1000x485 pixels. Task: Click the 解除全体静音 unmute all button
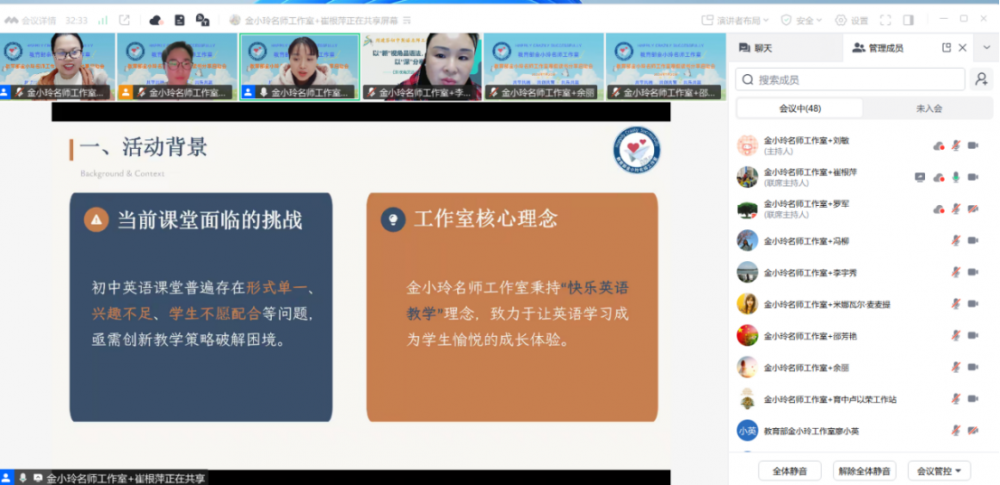(865, 471)
